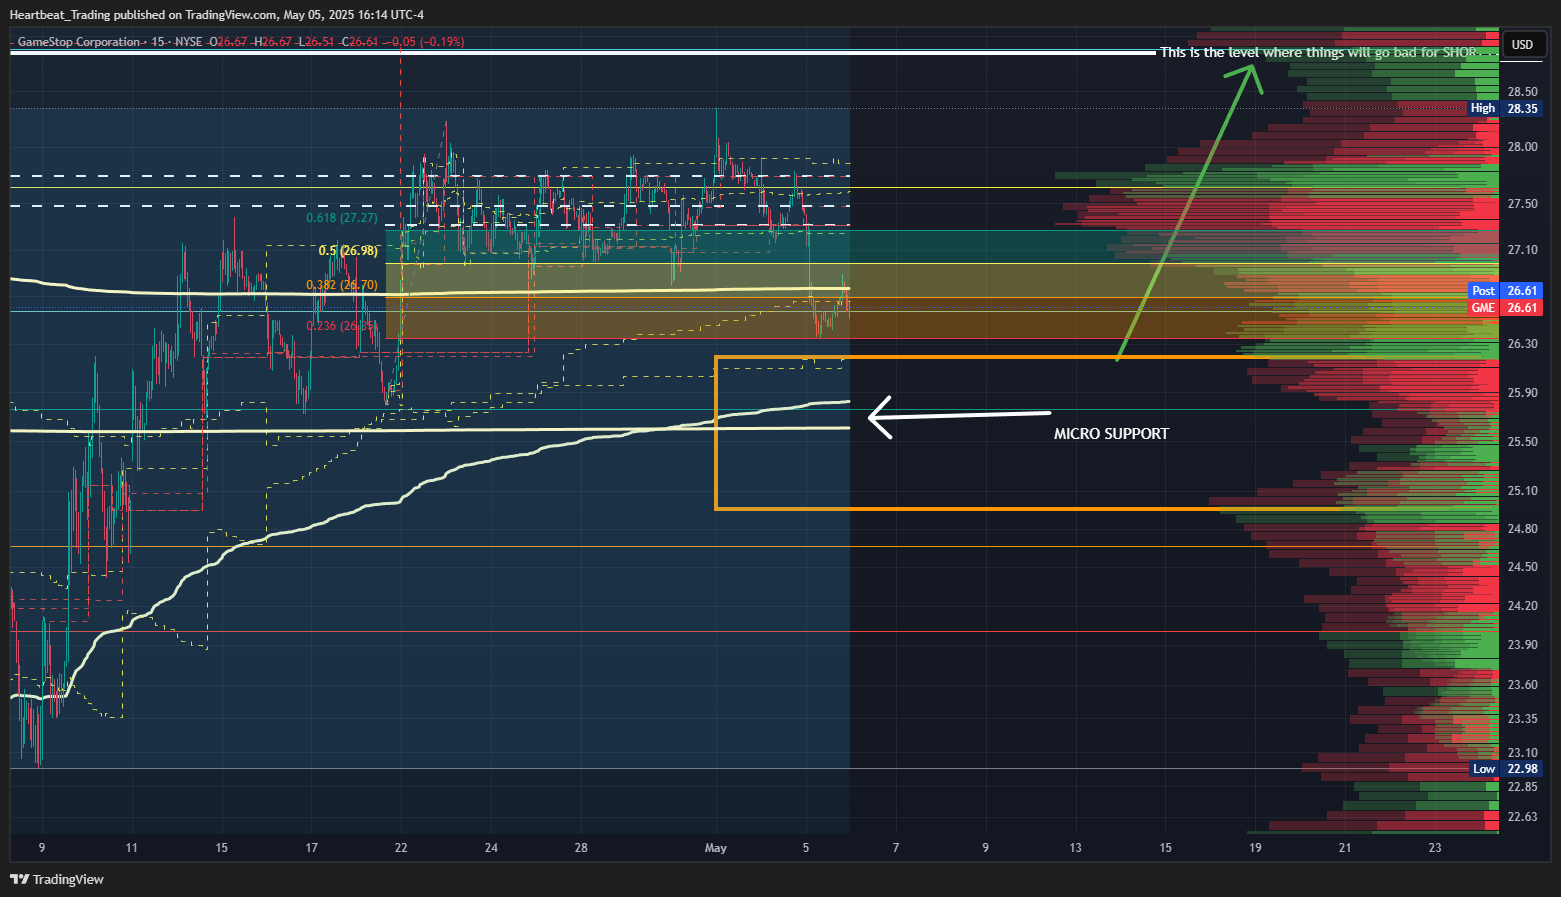Click the NYSE exchange label in the legend
Screen dimensions: 1561x897
(188, 42)
